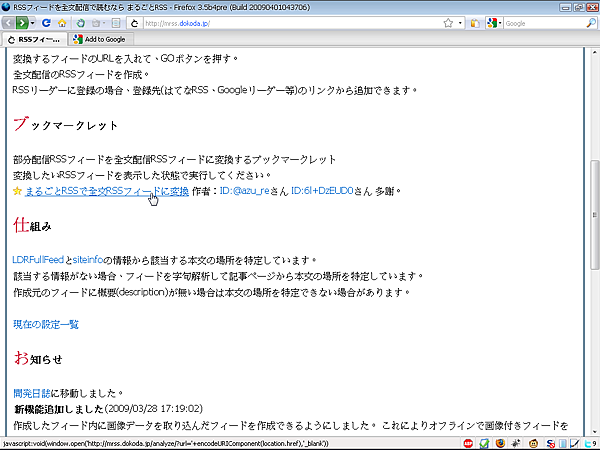Image resolution: width=600 pixels, height=450 pixels.
Task: Click the vertical scrollbar thumb
Action: point(595,215)
